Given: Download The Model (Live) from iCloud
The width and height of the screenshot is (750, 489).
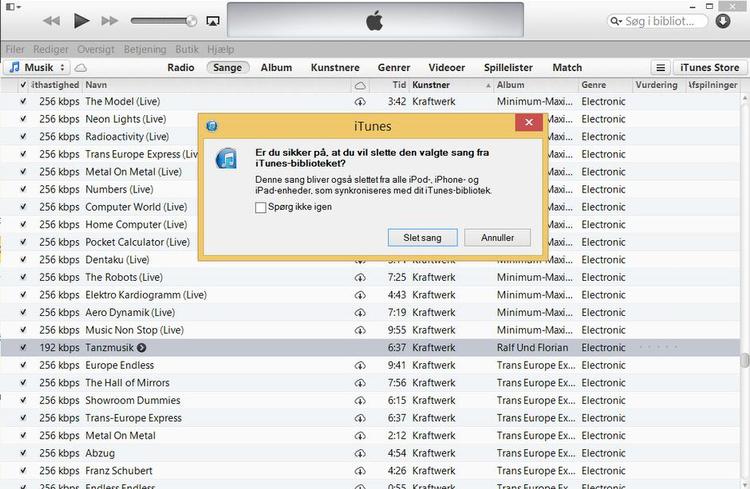Looking at the screenshot, I should [x=360, y=102].
